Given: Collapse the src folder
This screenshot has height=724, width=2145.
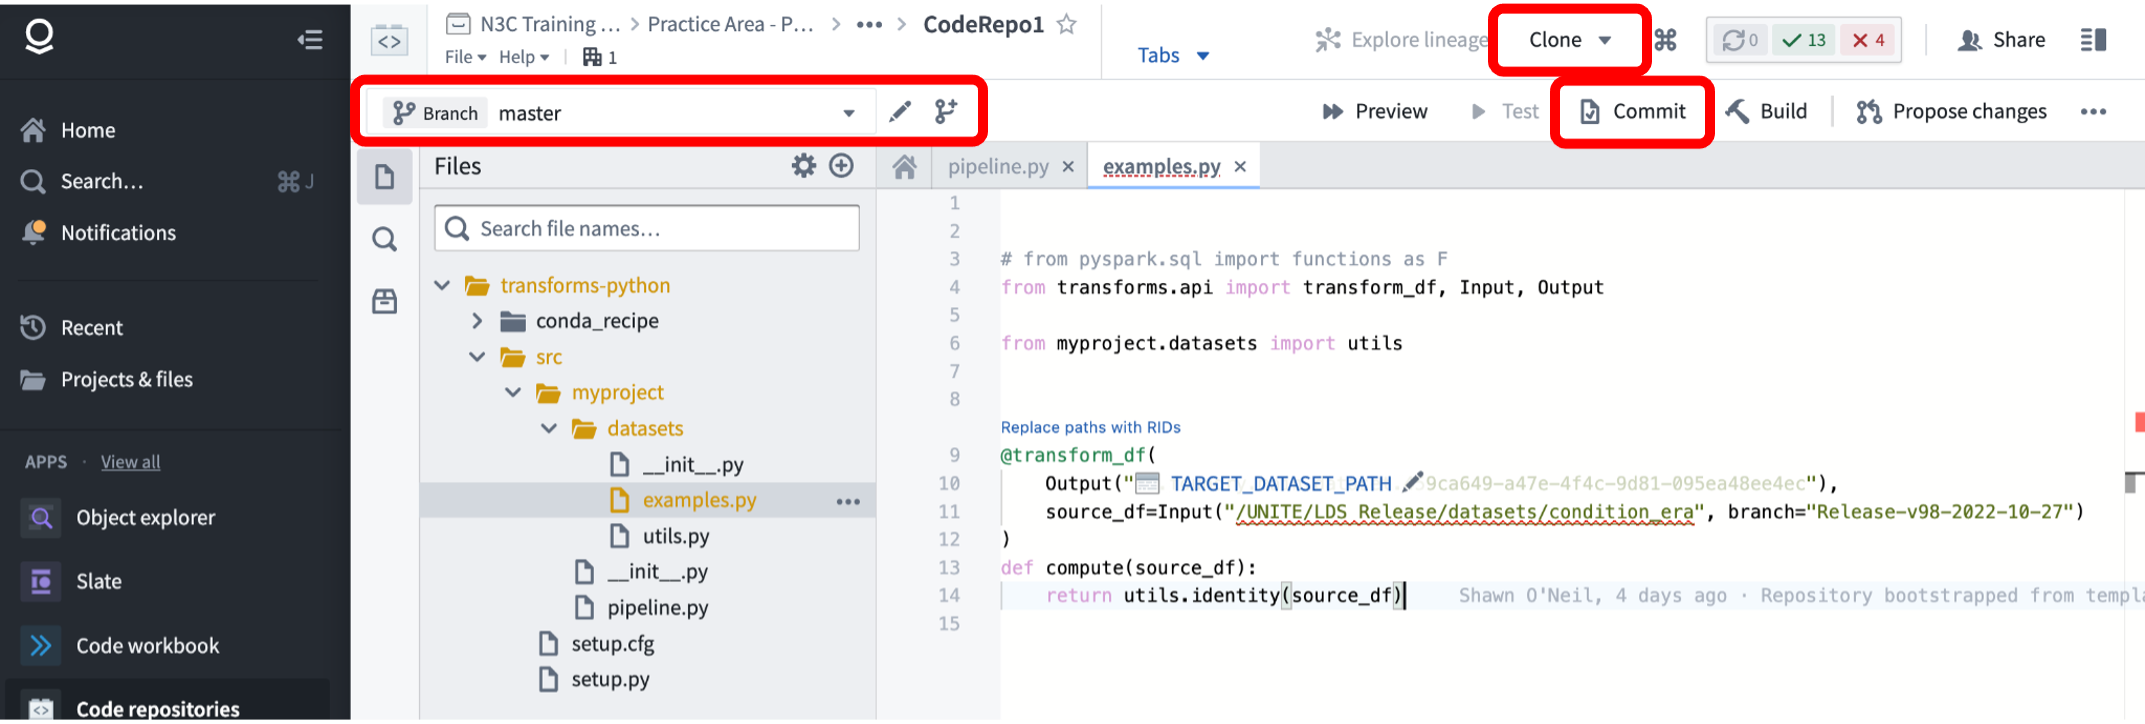Looking at the screenshot, I should [478, 357].
